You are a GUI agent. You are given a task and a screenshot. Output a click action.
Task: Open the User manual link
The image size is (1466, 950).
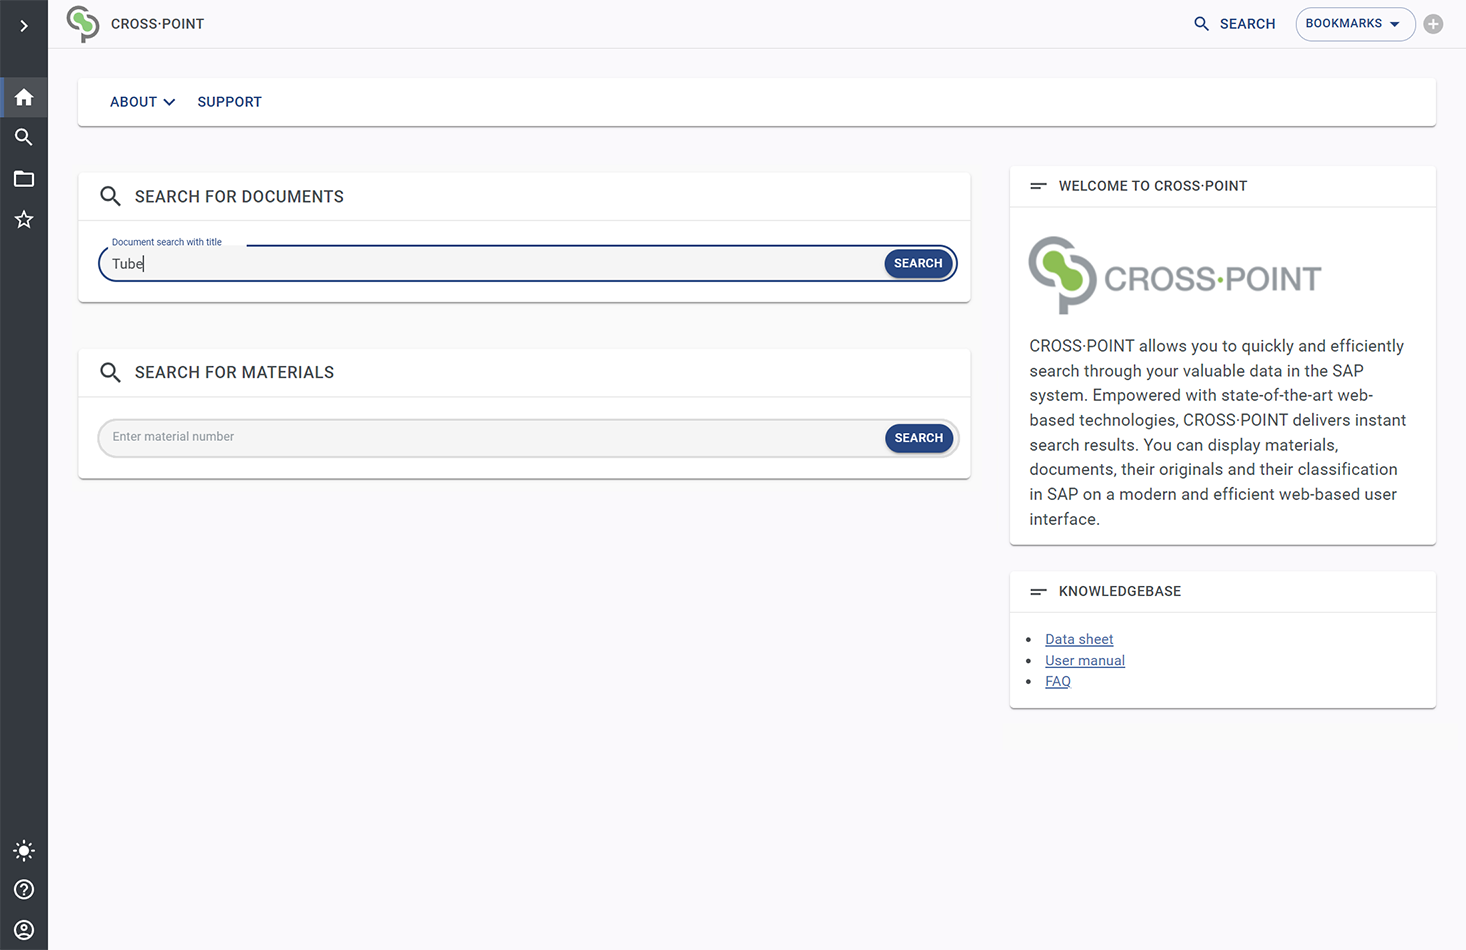[x=1084, y=660]
